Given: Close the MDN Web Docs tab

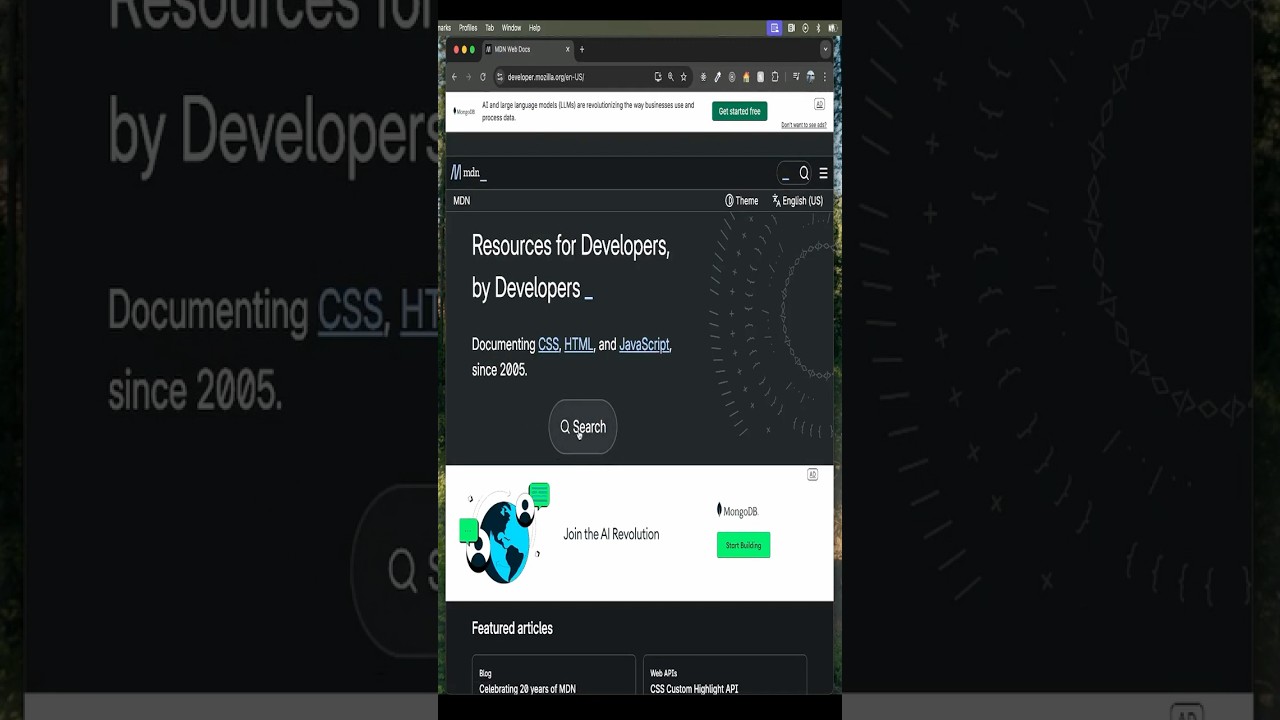Looking at the screenshot, I should pos(568,49).
